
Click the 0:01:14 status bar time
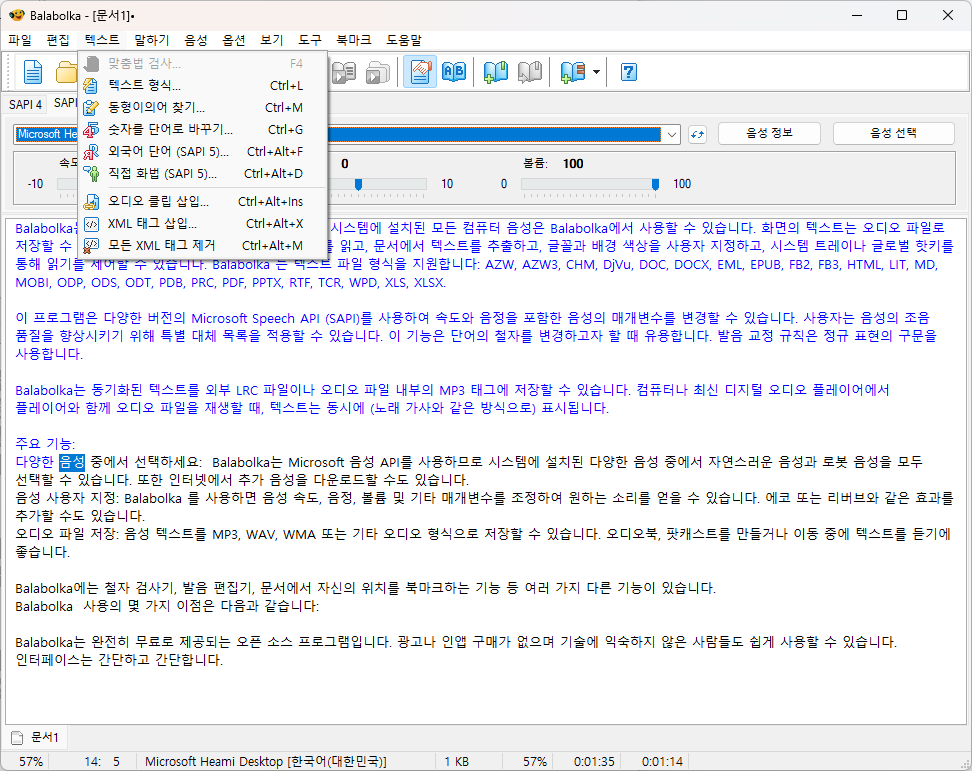pos(662,762)
